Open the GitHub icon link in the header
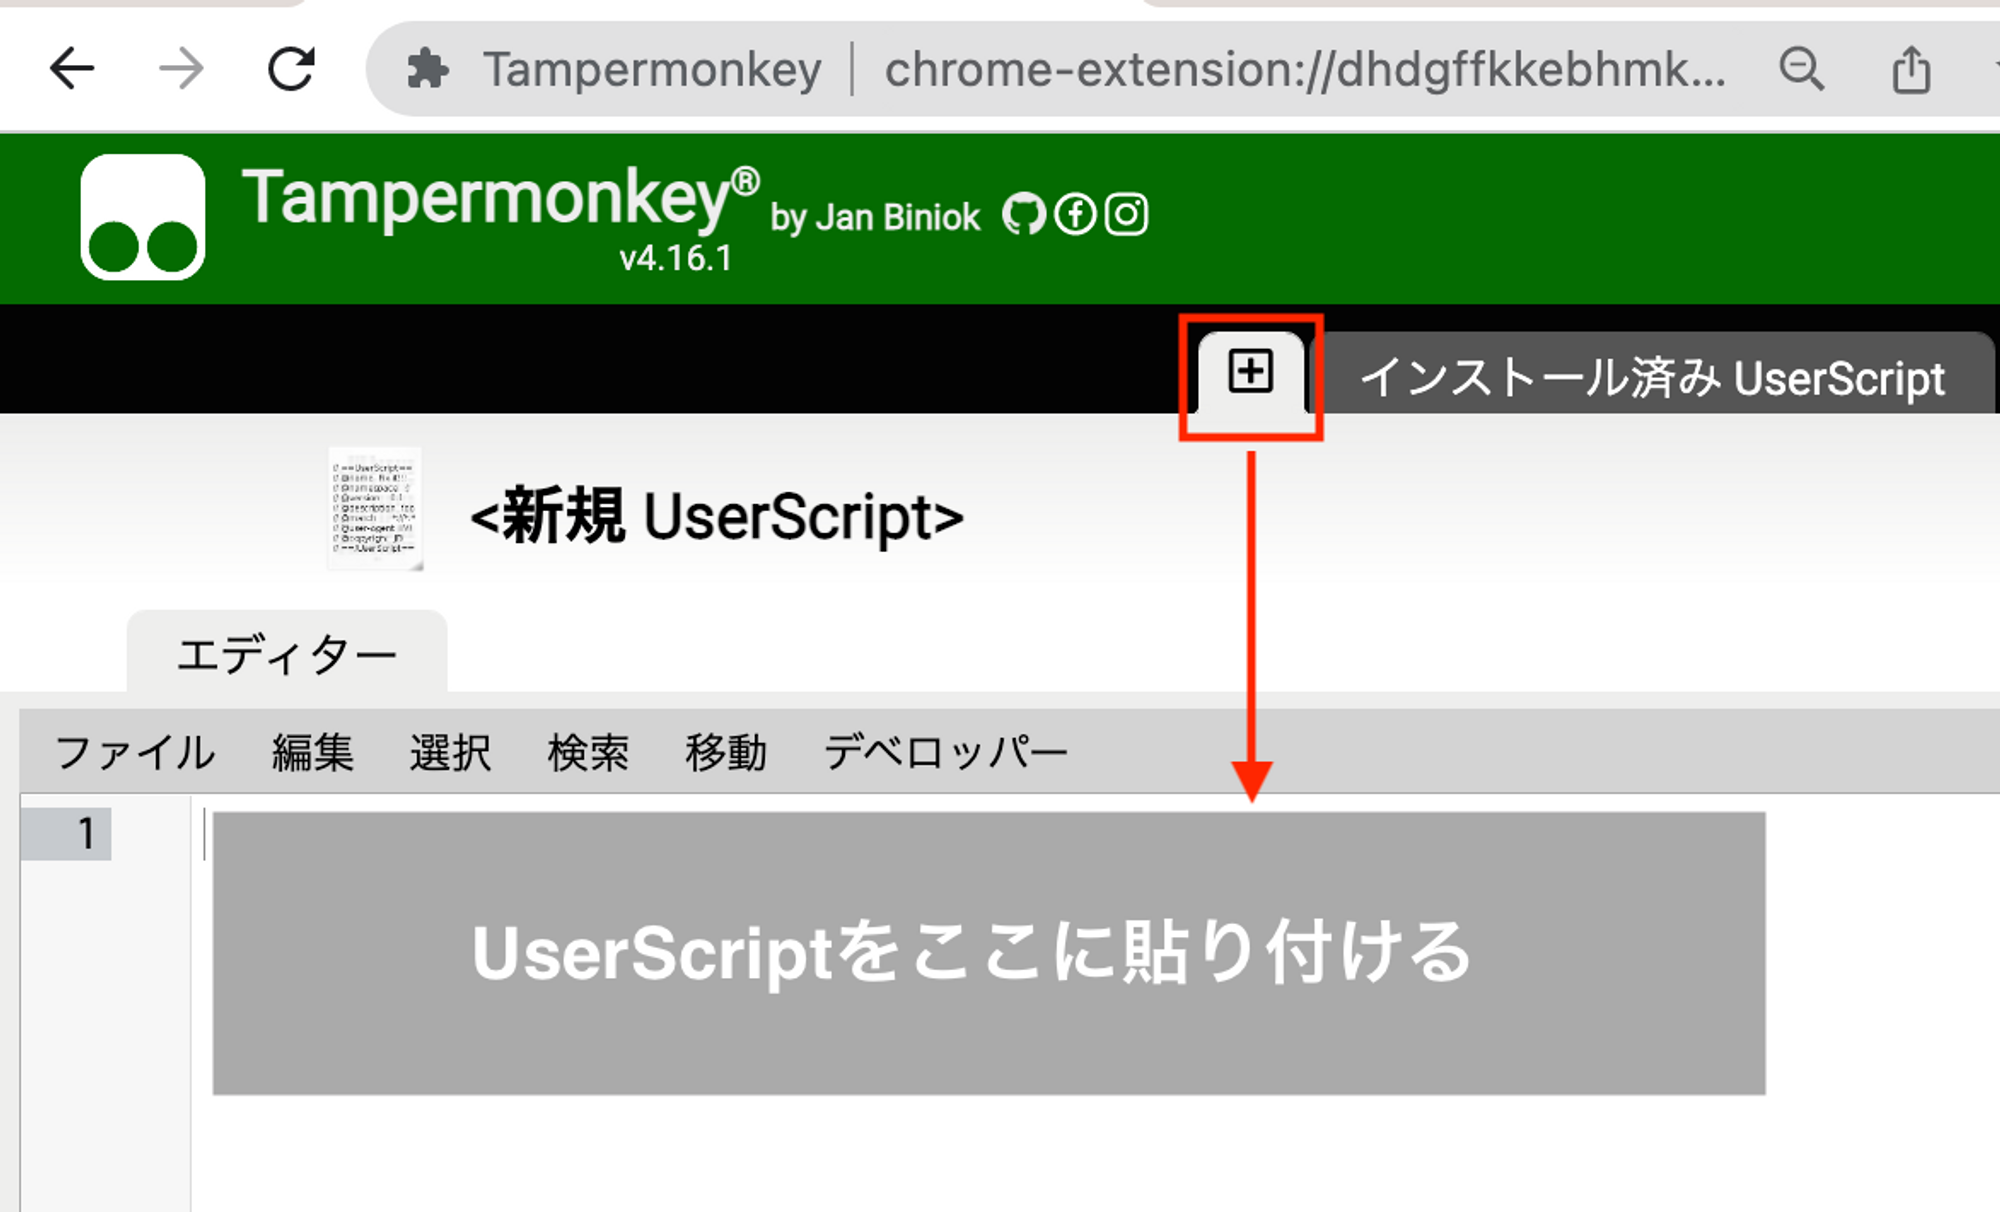 pyautogui.click(x=1024, y=214)
